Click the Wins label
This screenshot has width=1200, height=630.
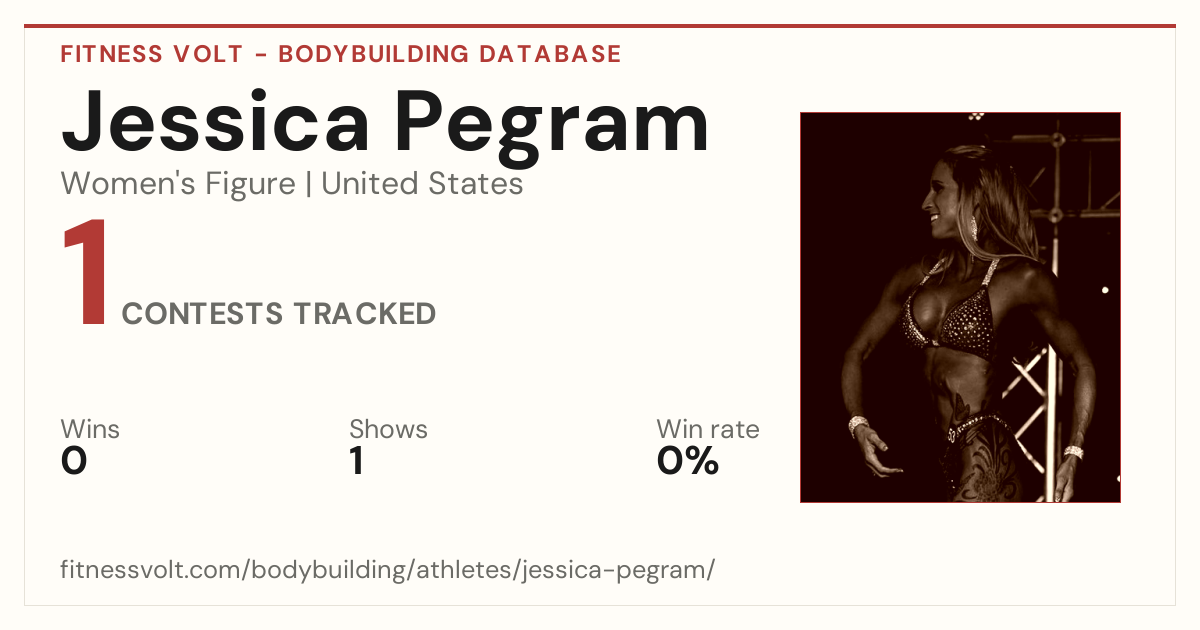(x=90, y=429)
